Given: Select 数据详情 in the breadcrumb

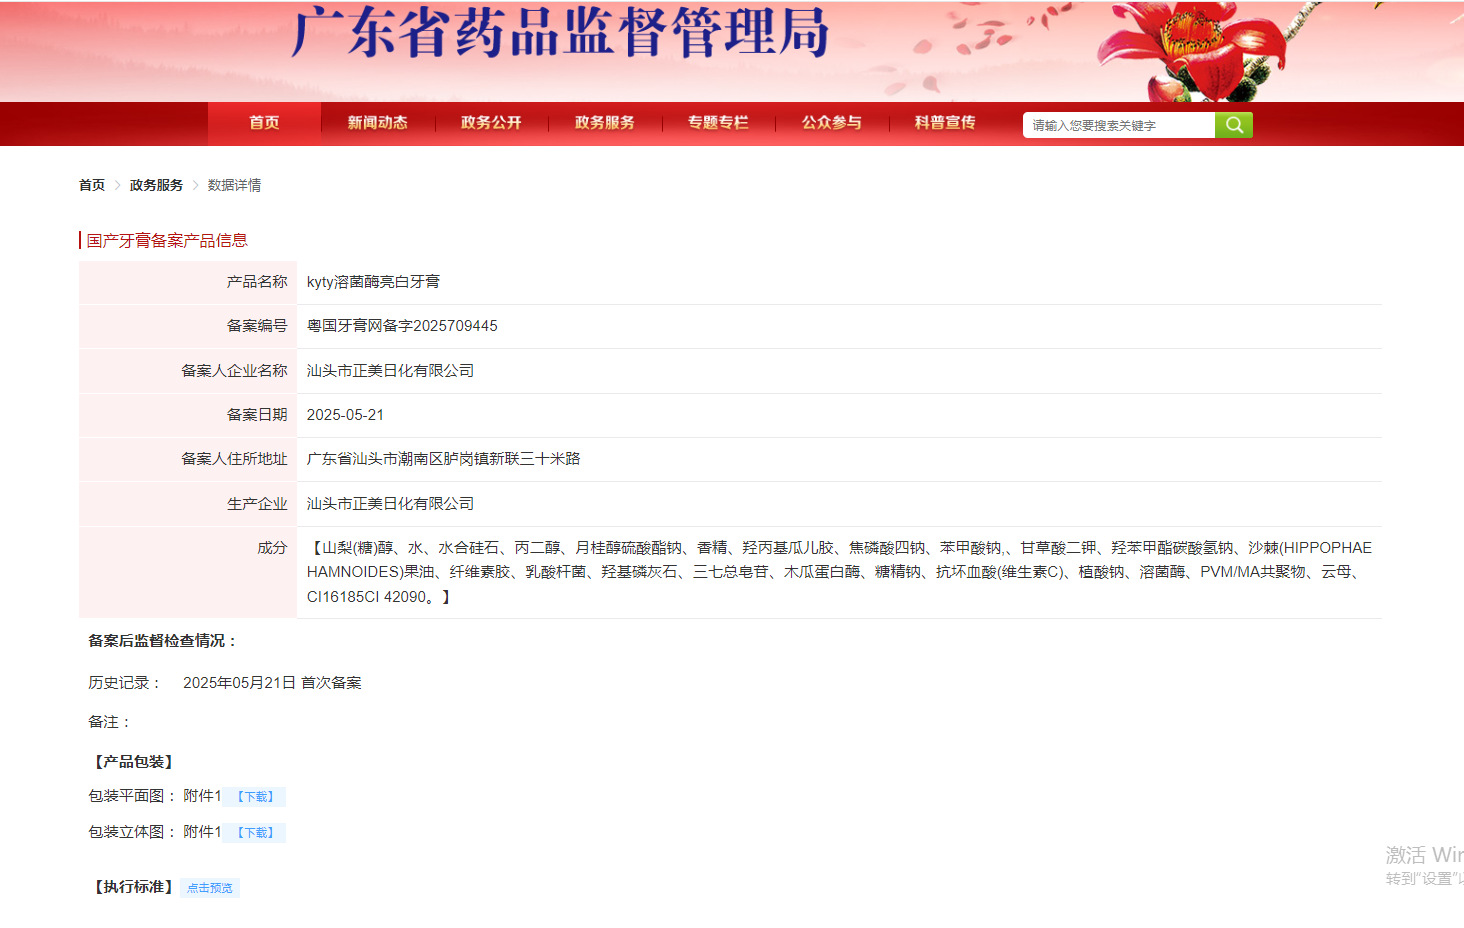Looking at the screenshot, I should 232,184.
